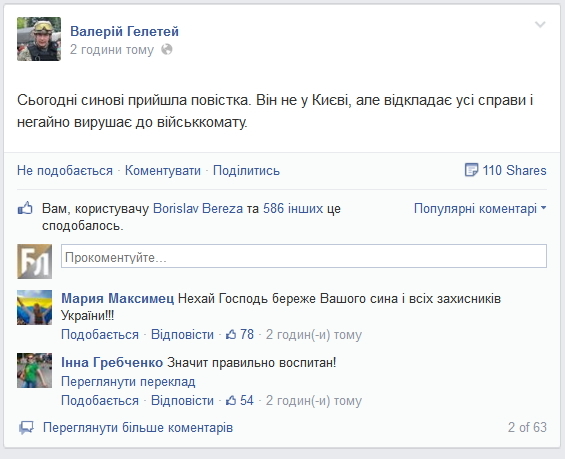This screenshot has height=459, width=565.
Task: Open post options chevron menu
Action: 540,24
